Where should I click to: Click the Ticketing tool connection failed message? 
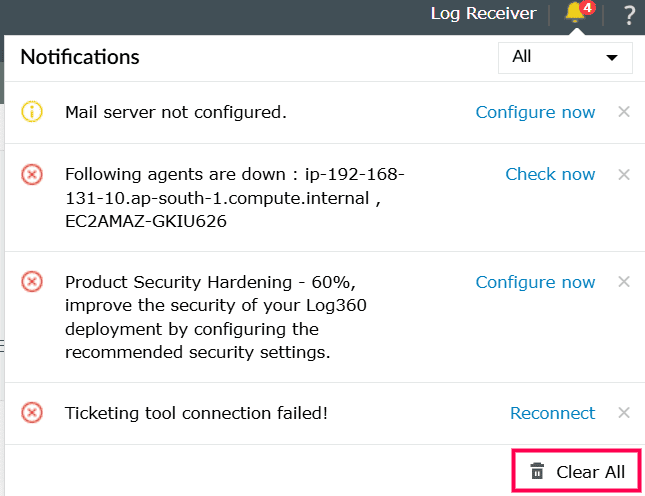[x=196, y=413]
